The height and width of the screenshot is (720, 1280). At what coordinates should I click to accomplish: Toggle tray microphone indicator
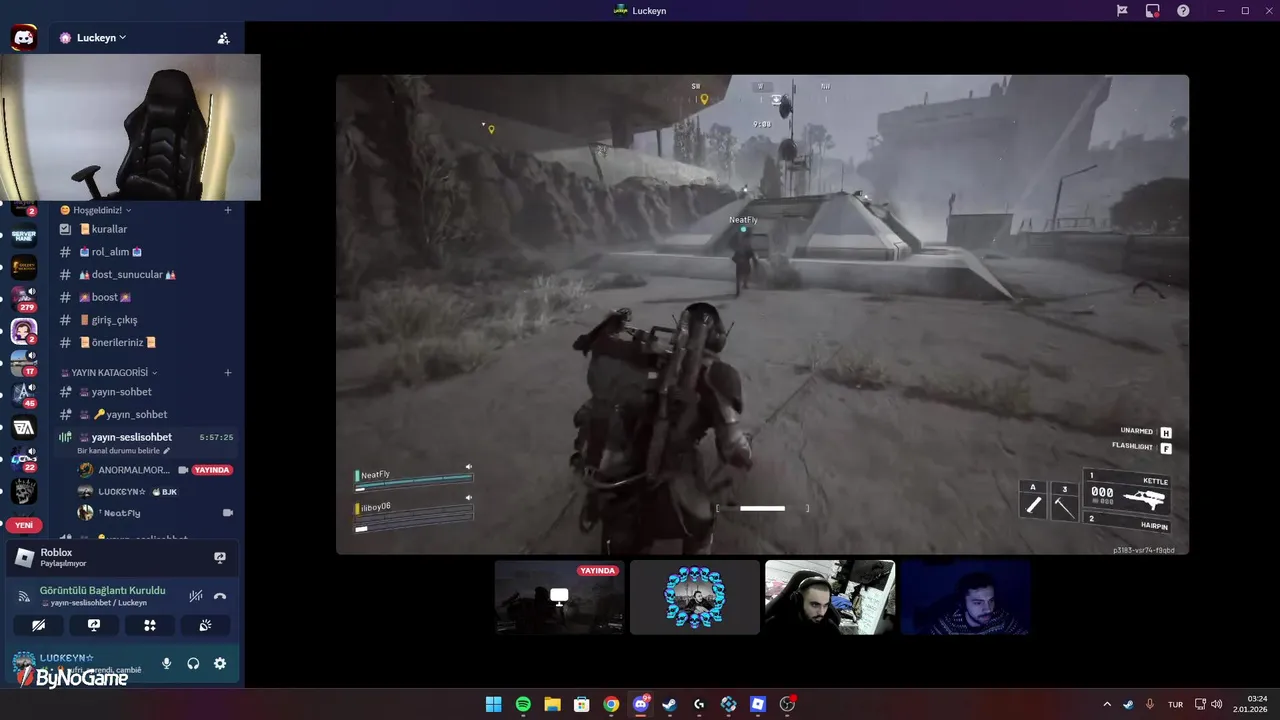(1150, 704)
